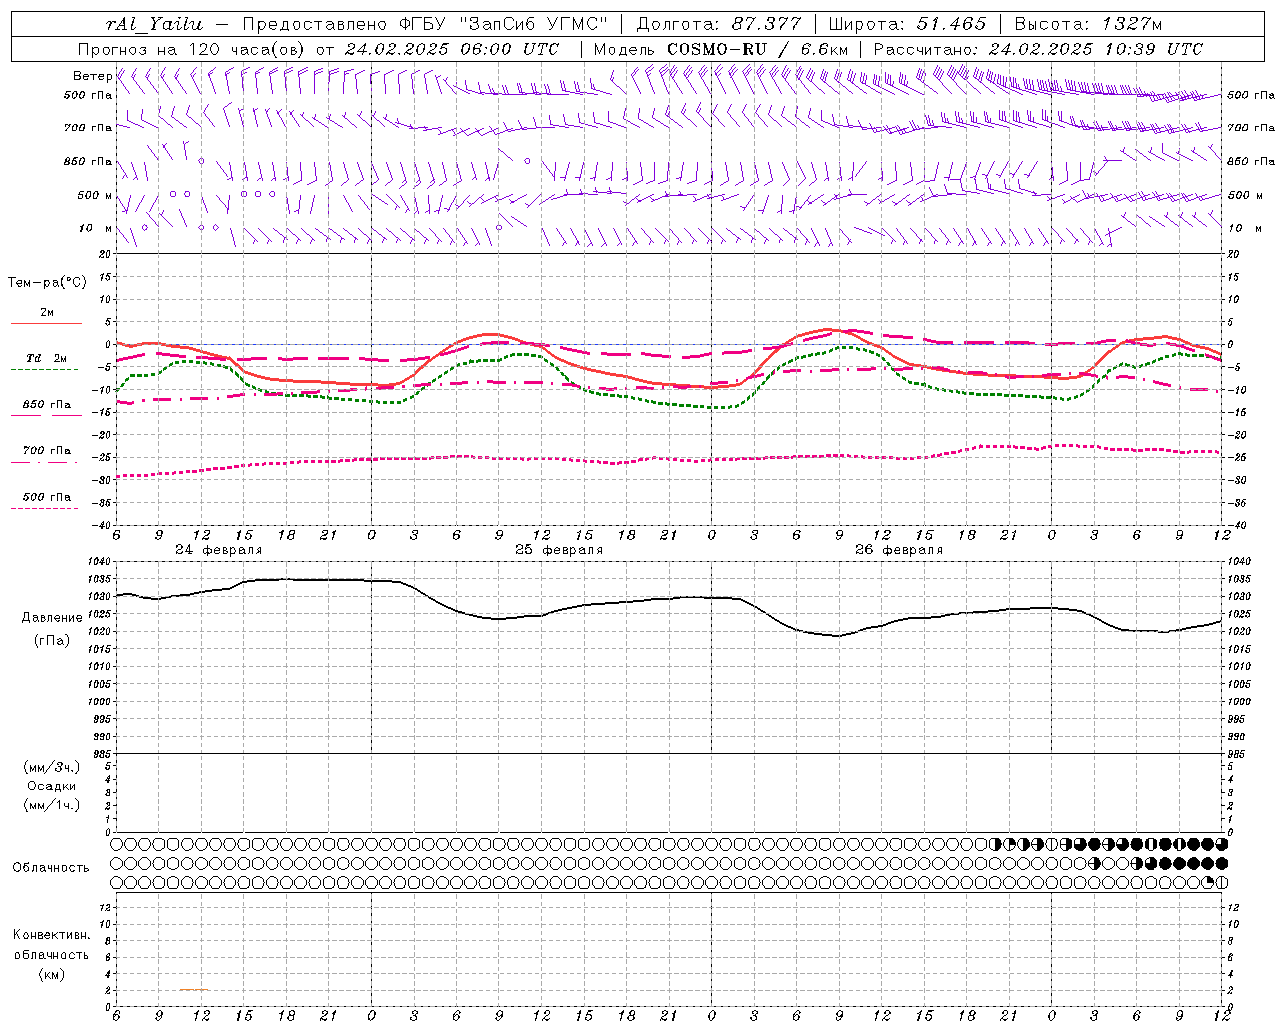Click the pink dotted swatch under 500 гПа legend
The width and height of the screenshot is (1280, 1024).
(44, 508)
